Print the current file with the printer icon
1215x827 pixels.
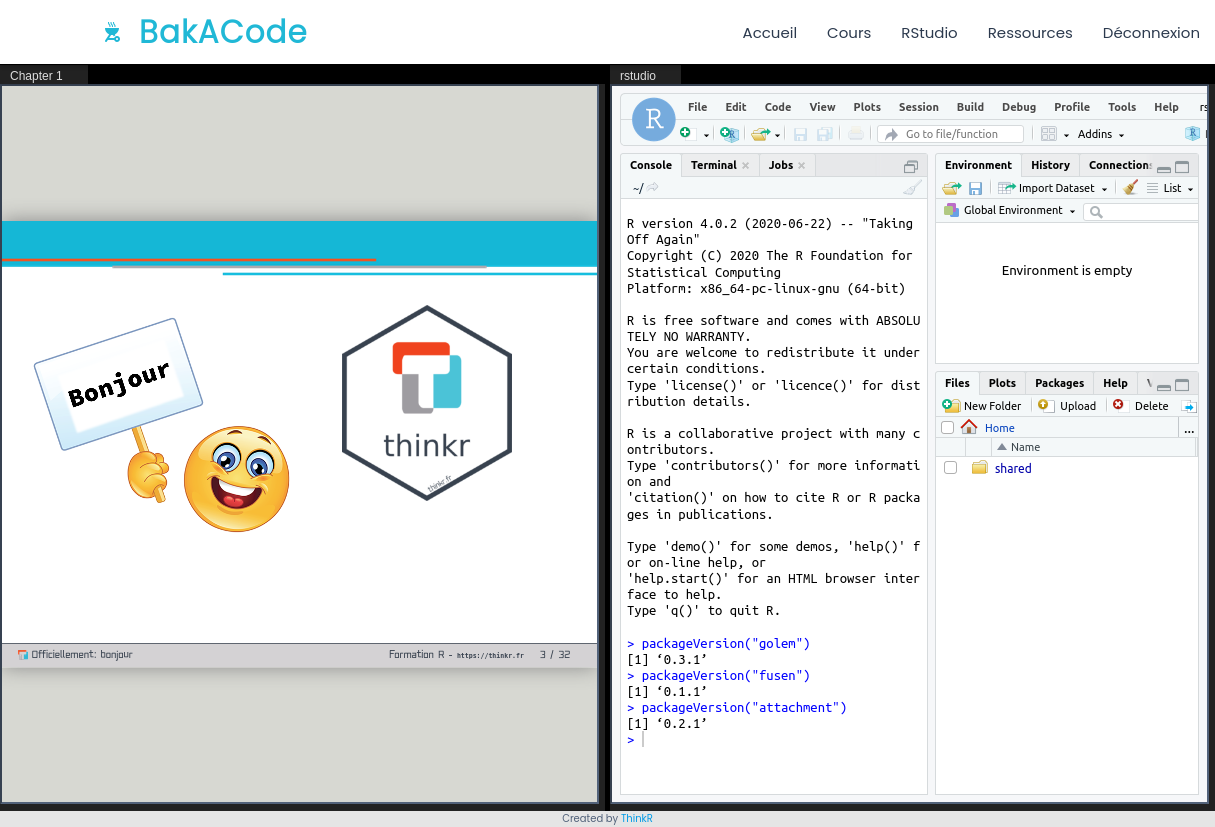[x=856, y=134]
